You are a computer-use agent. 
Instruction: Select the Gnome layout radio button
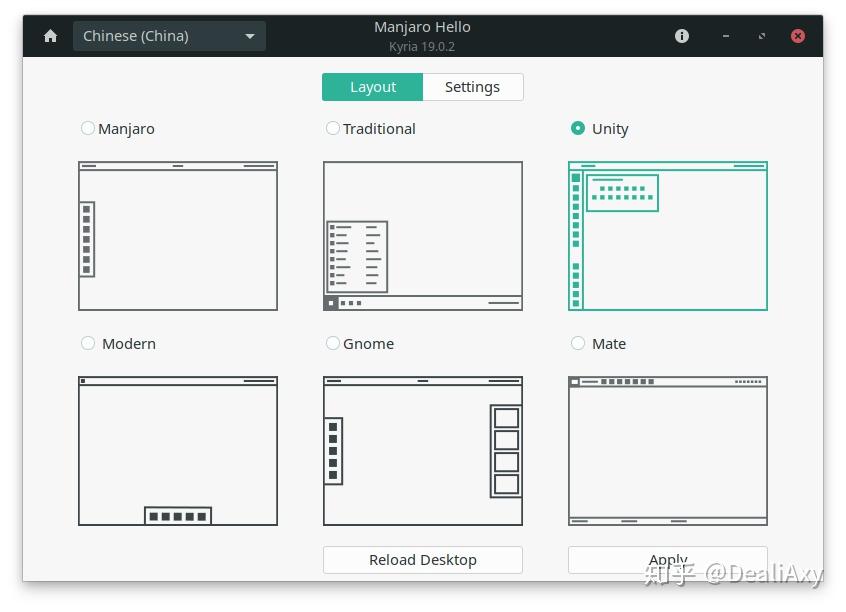coord(332,343)
